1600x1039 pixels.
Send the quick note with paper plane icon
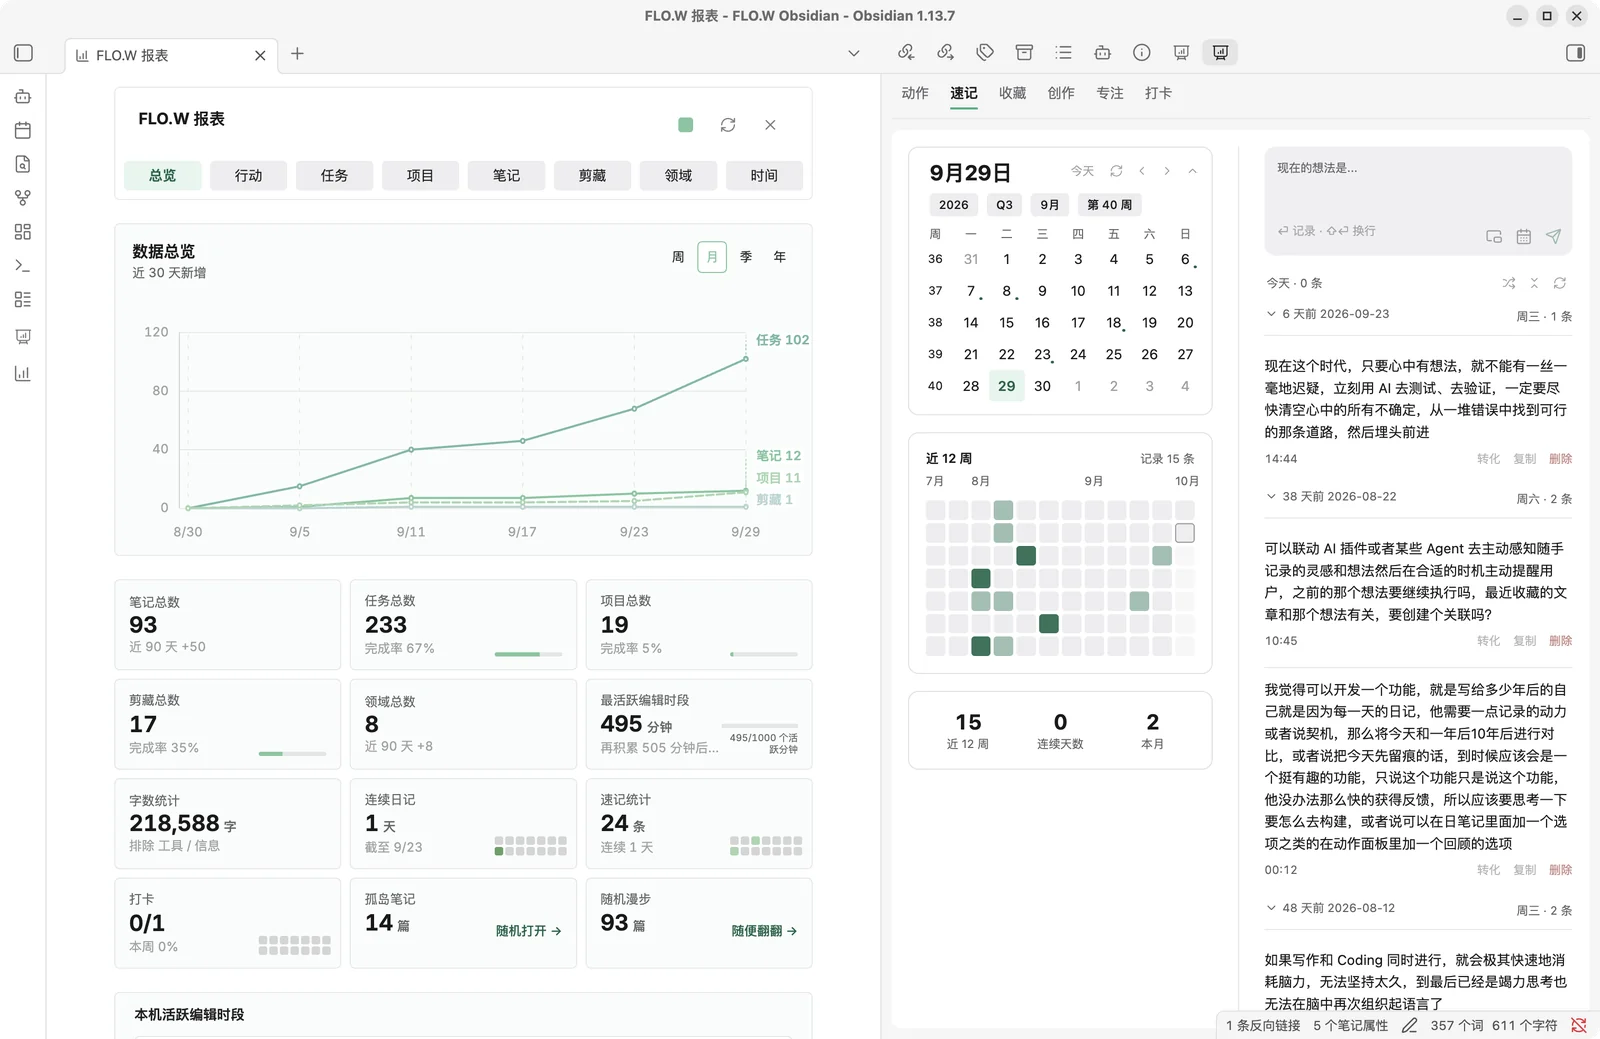click(x=1553, y=236)
